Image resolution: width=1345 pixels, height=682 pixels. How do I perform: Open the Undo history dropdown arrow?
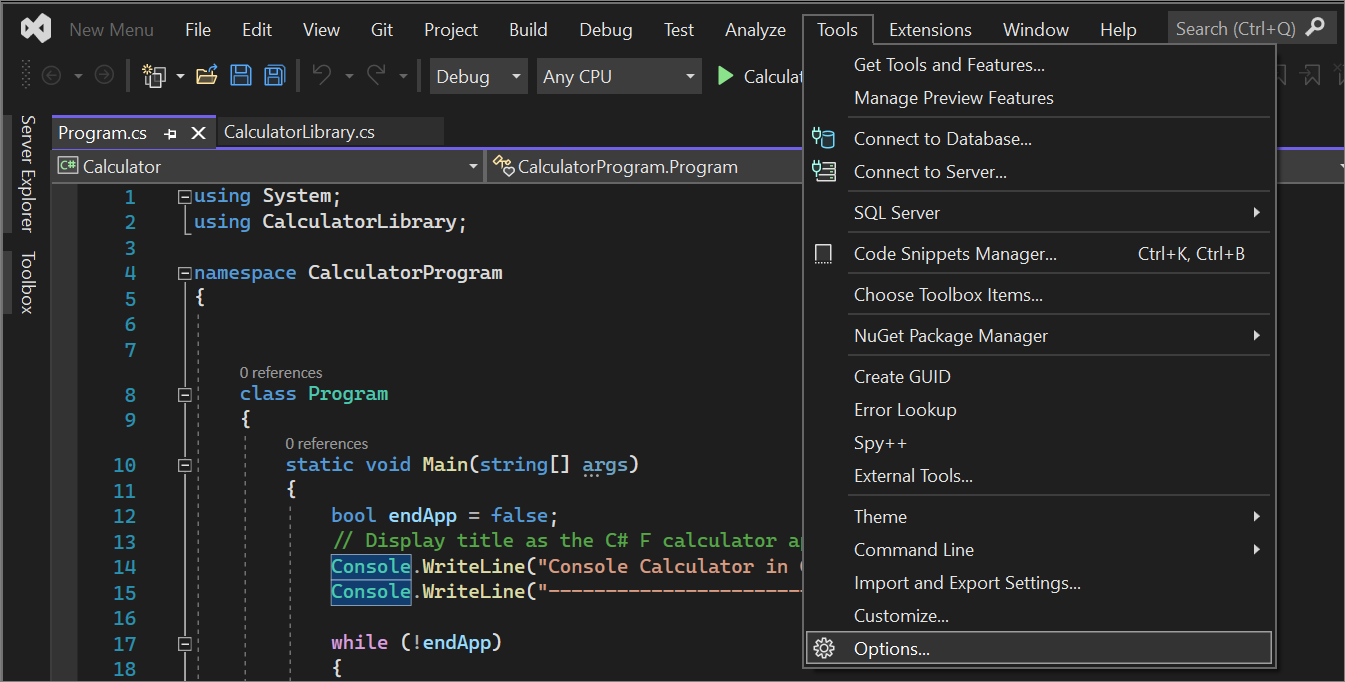coord(349,76)
